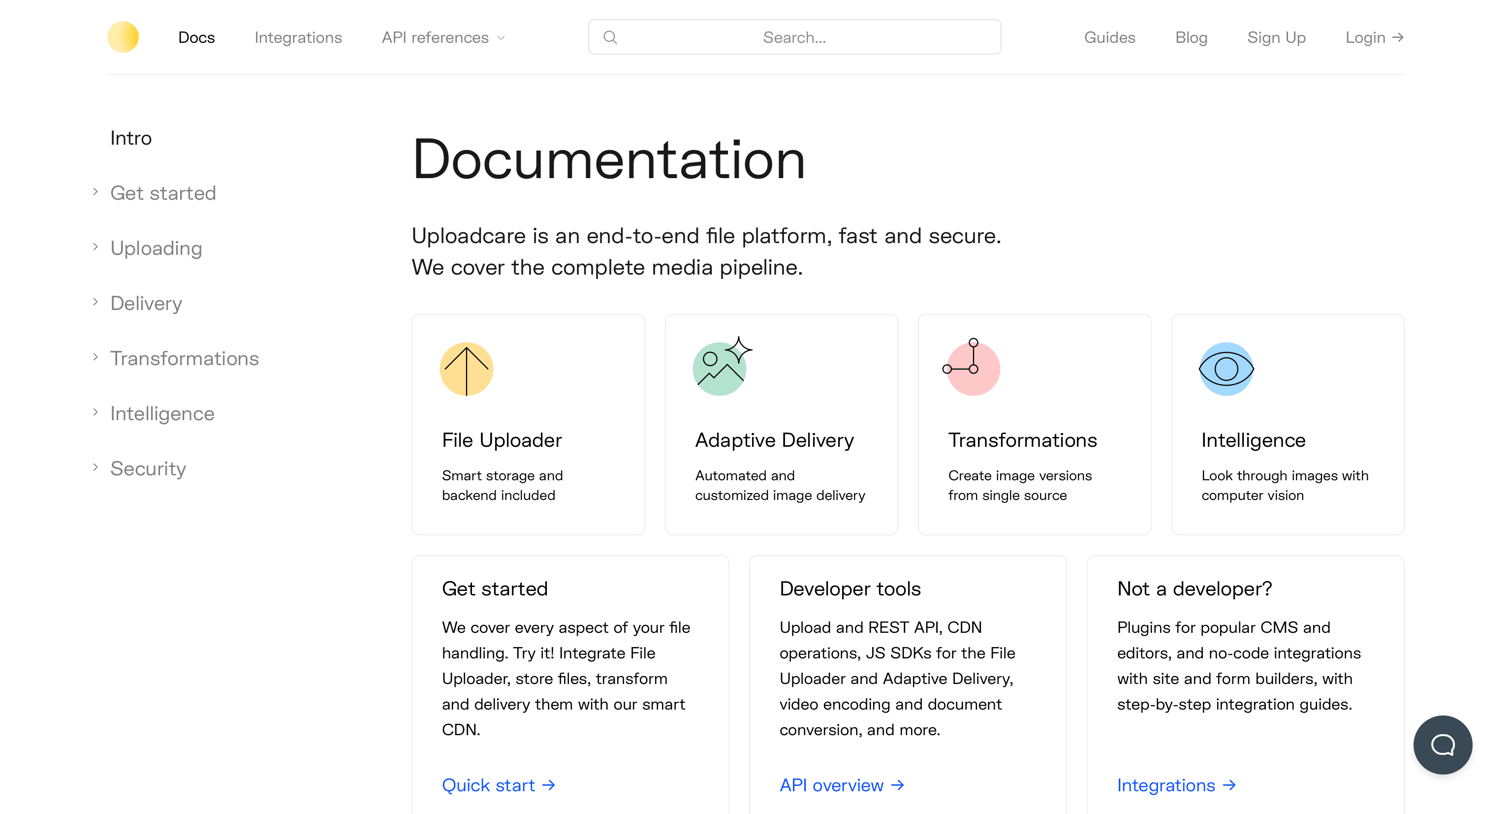Click the Transformations card title
The height and width of the screenshot is (814, 1512).
pyautogui.click(x=1022, y=440)
